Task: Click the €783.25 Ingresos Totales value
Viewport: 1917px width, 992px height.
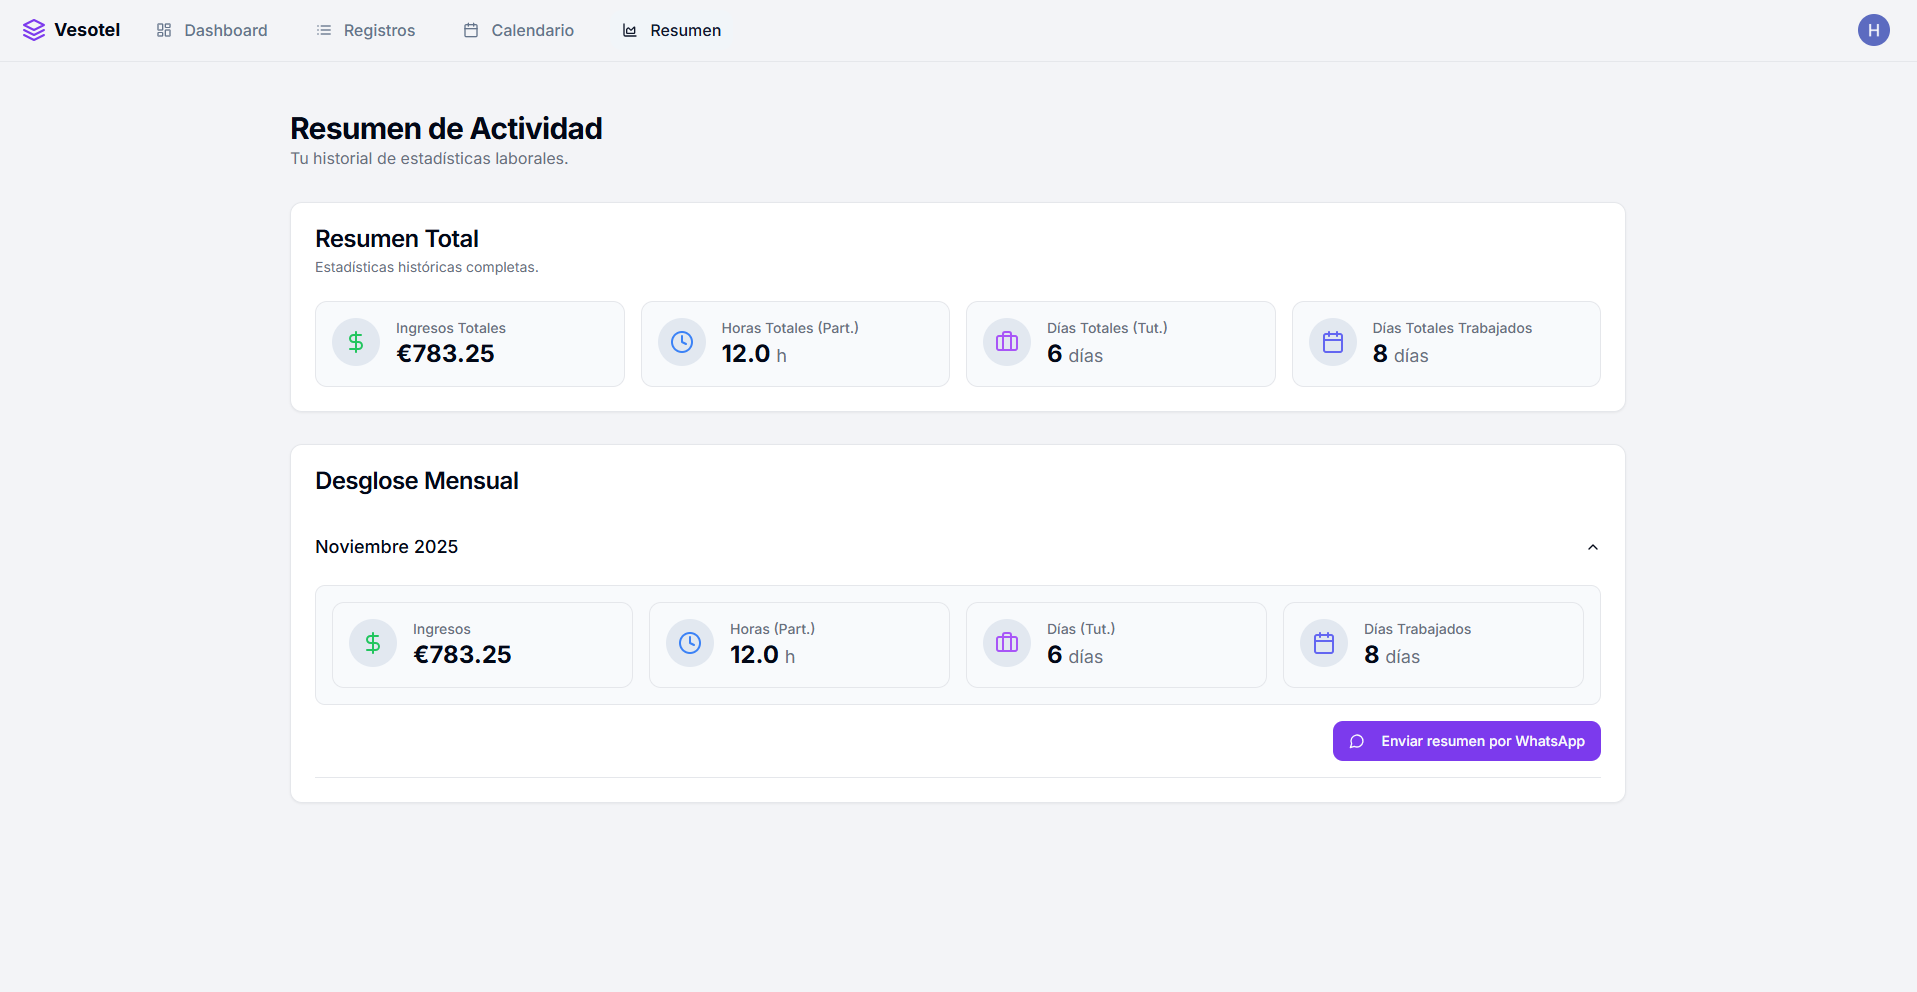Action: pos(445,354)
